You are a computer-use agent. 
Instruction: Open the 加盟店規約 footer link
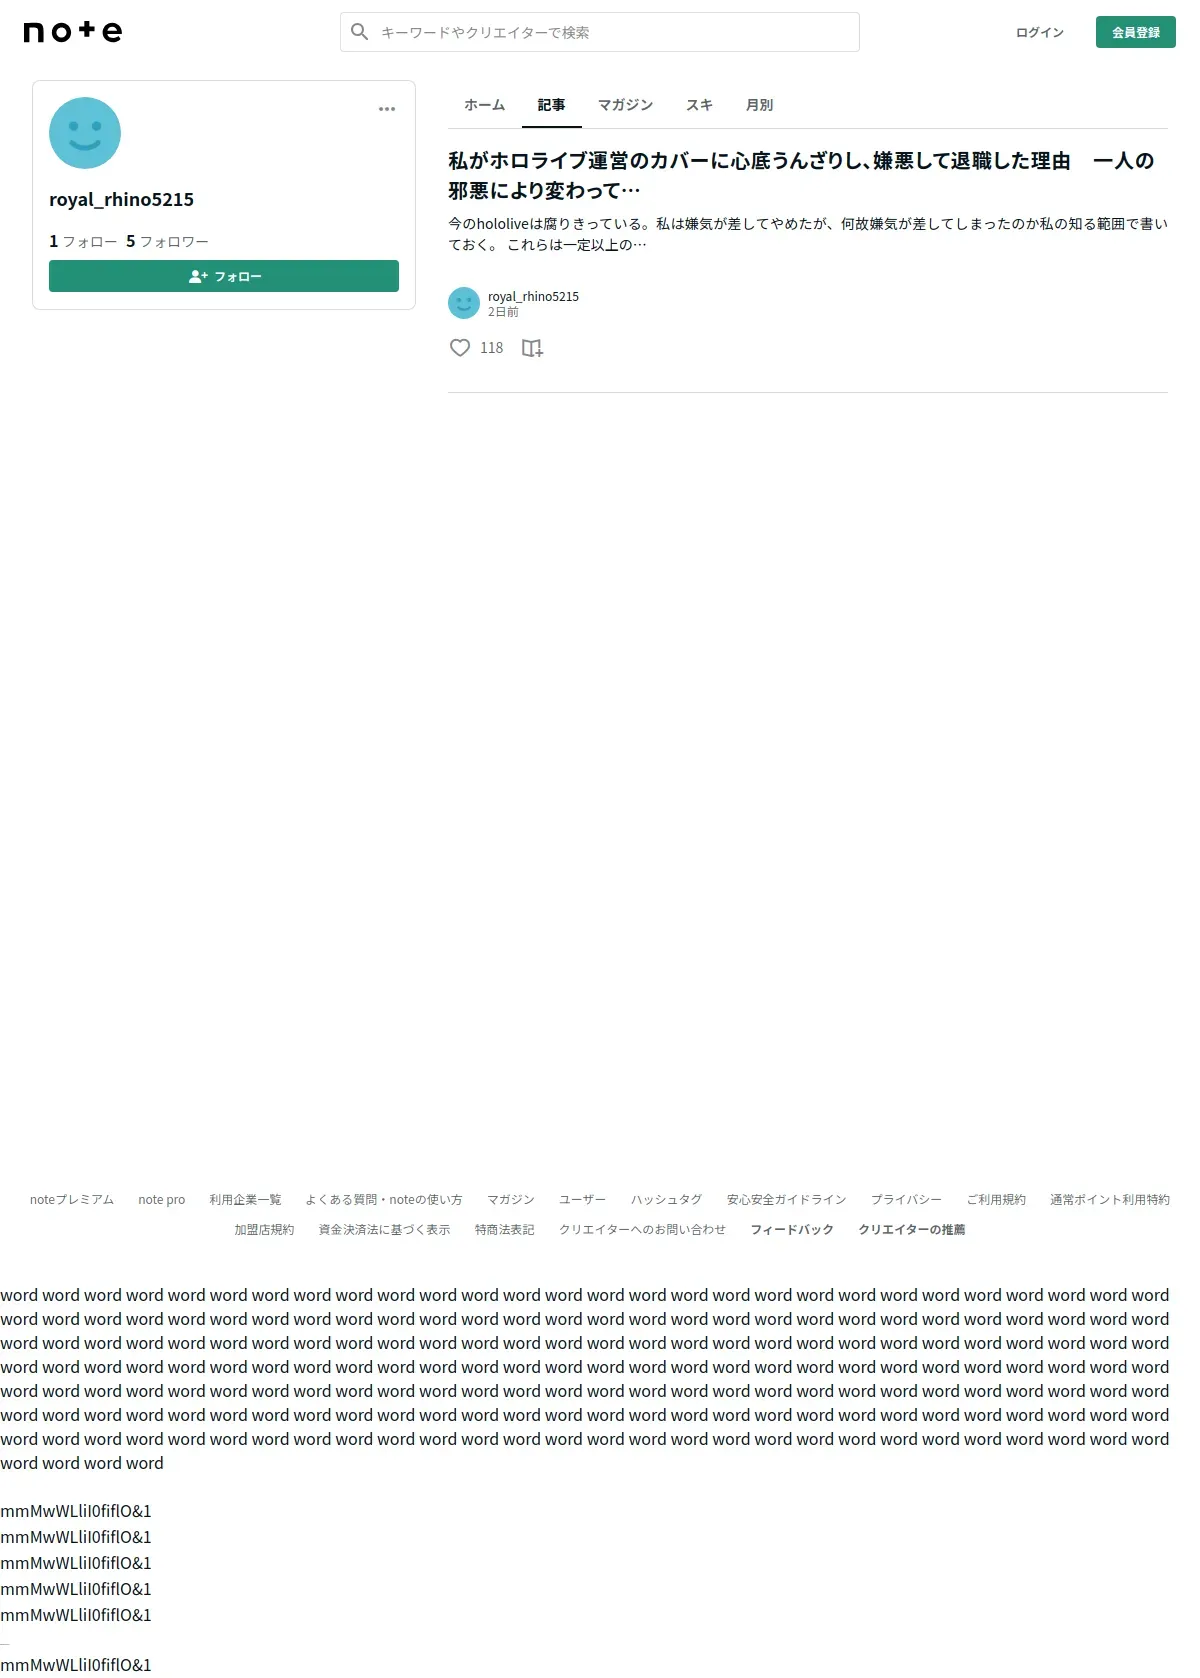pos(265,1230)
